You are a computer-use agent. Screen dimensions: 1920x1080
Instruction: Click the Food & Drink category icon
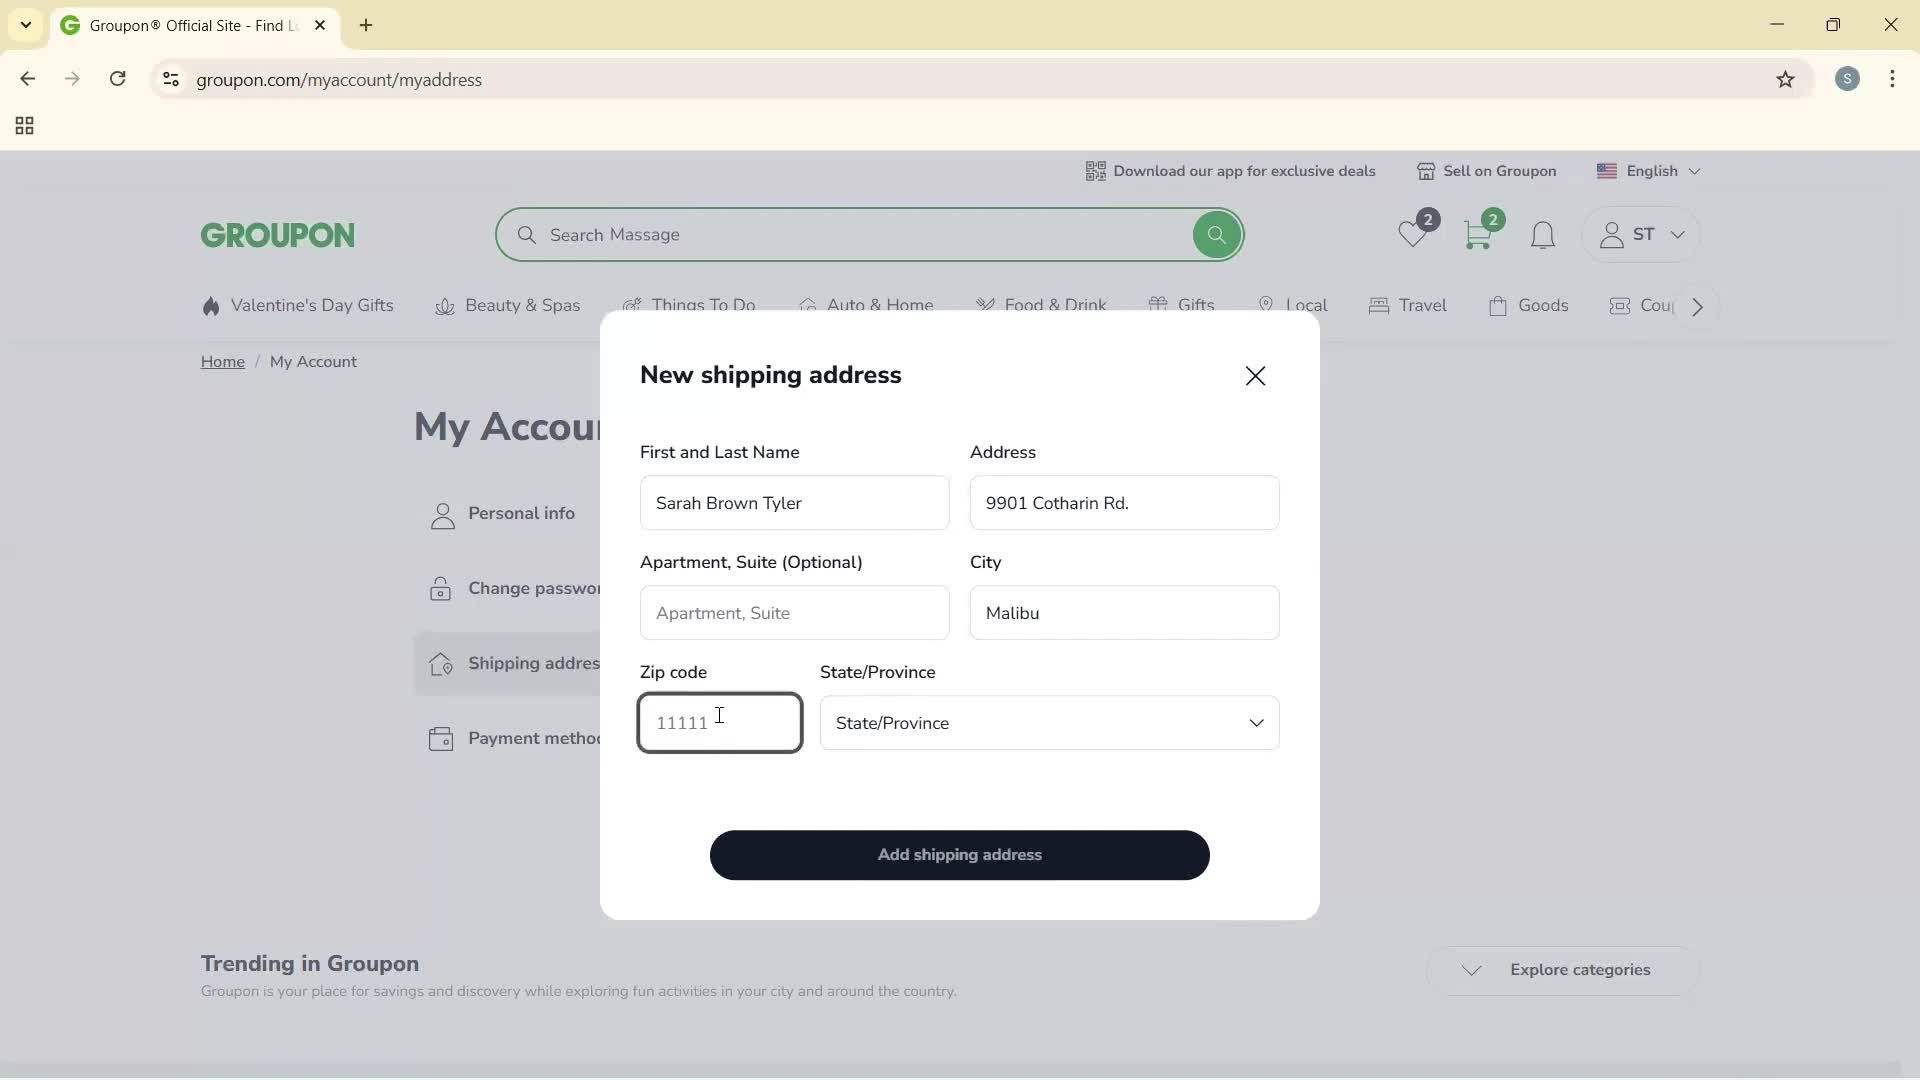tap(988, 305)
